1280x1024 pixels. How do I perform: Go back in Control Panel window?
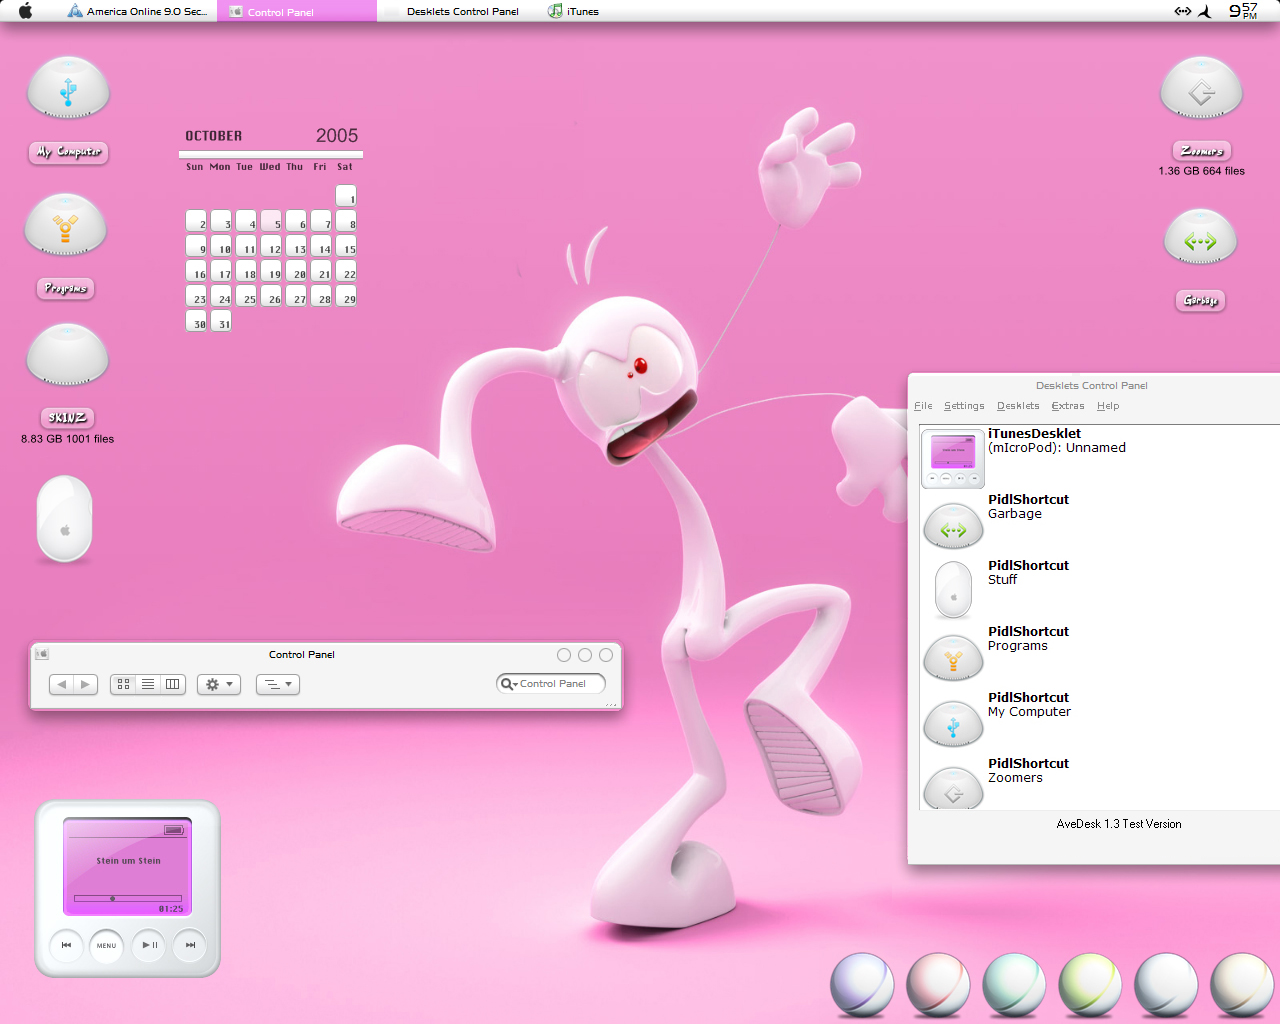[61, 684]
